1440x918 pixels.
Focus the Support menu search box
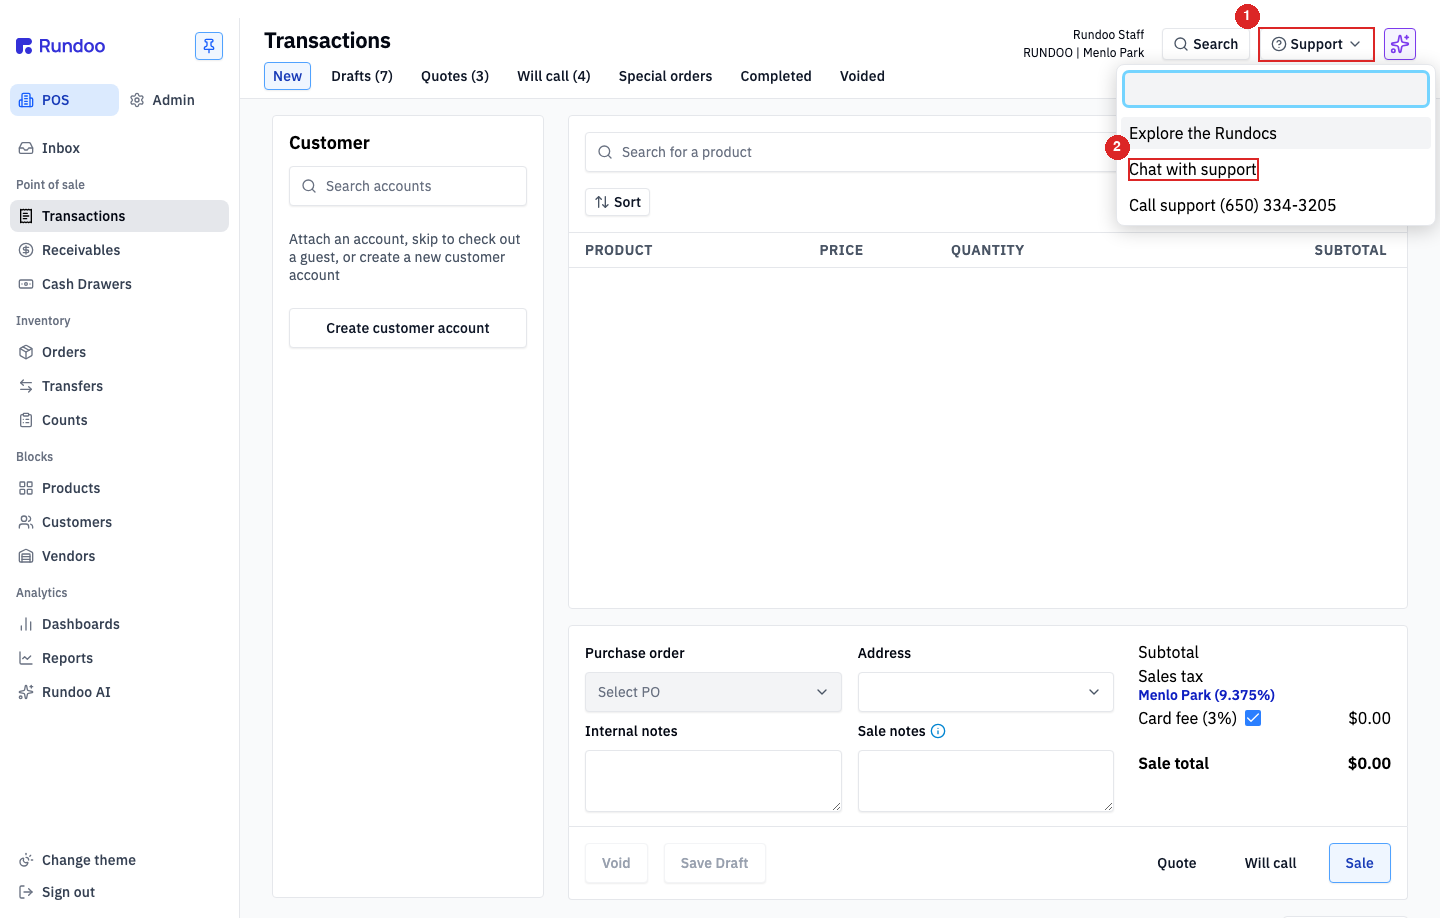coord(1276,89)
